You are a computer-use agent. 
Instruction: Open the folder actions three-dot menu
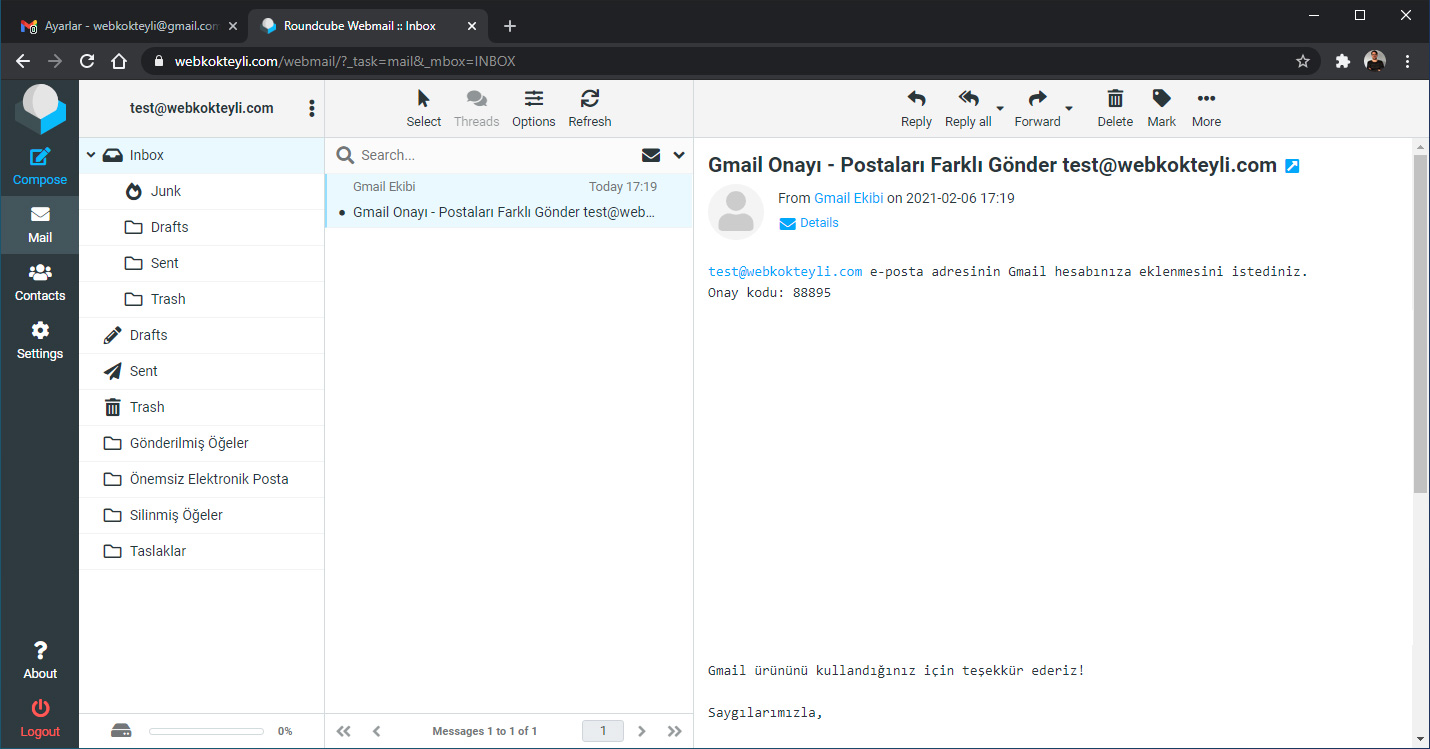tap(312, 108)
